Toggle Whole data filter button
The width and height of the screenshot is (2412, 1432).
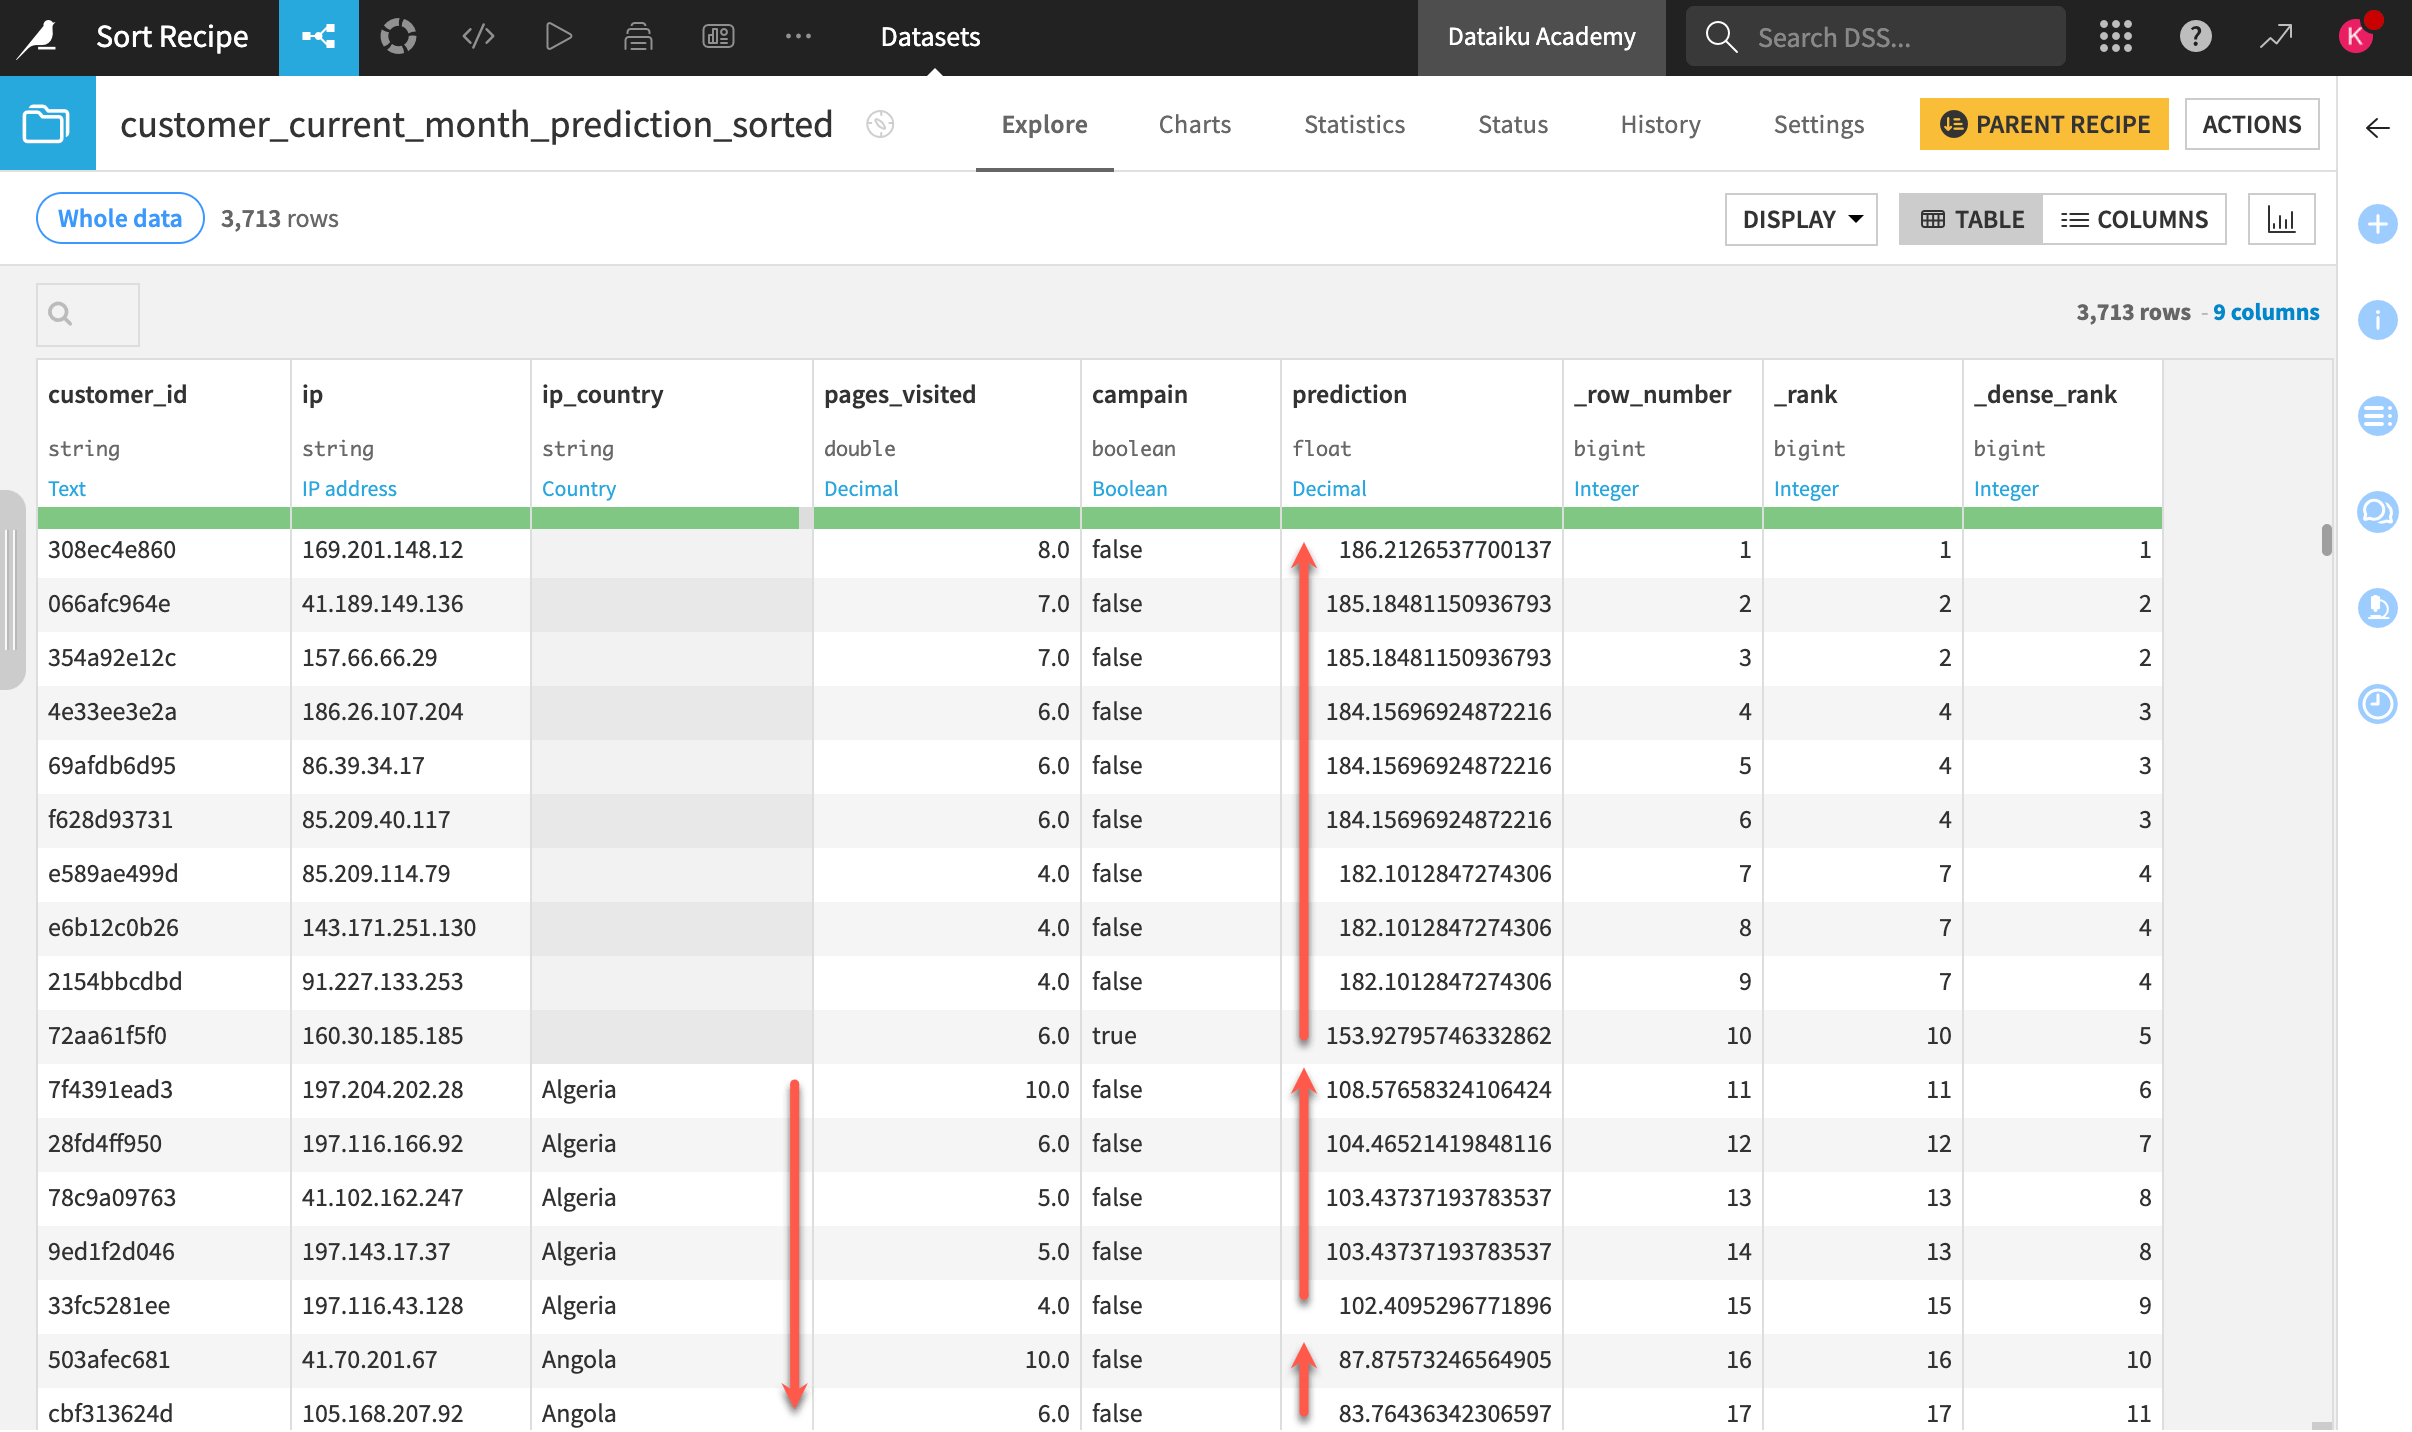[119, 217]
